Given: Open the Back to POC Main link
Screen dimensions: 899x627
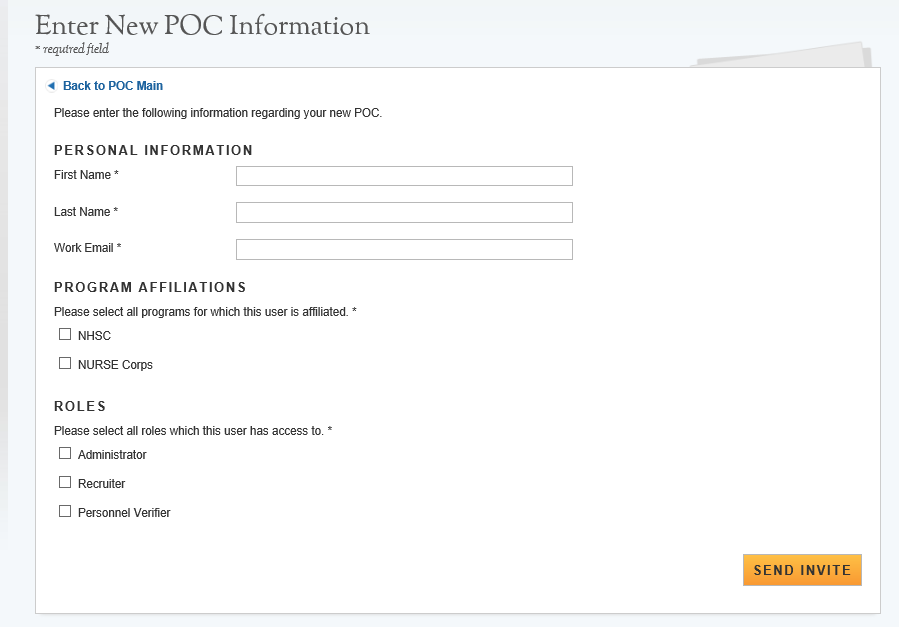Looking at the screenshot, I should pos(112,86).
